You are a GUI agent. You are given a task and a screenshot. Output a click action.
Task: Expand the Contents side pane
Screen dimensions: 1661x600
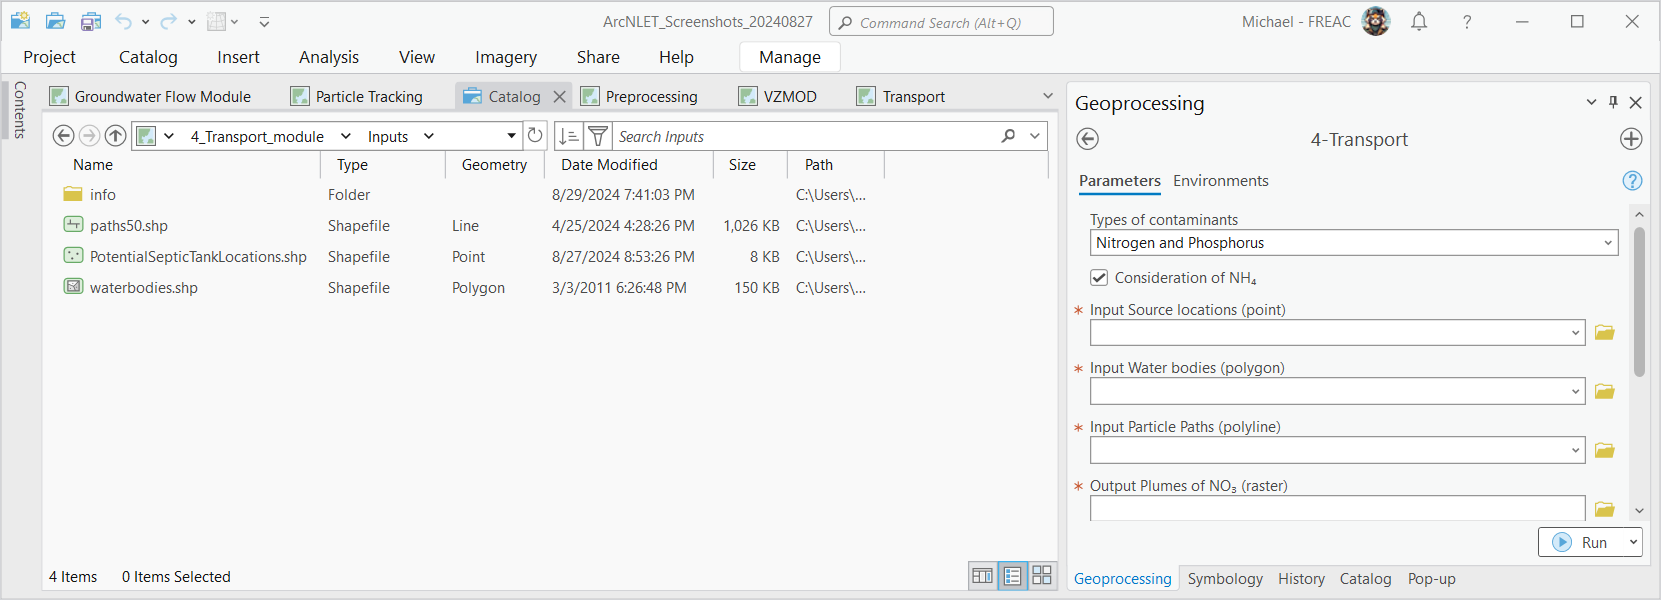click(19, 110)
